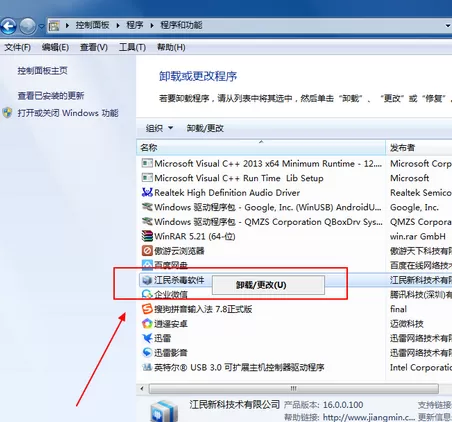The image size is (452, 422).
Task: Click the 企业微信 icon
Action: pyautogui.click(x=147, y=294)
